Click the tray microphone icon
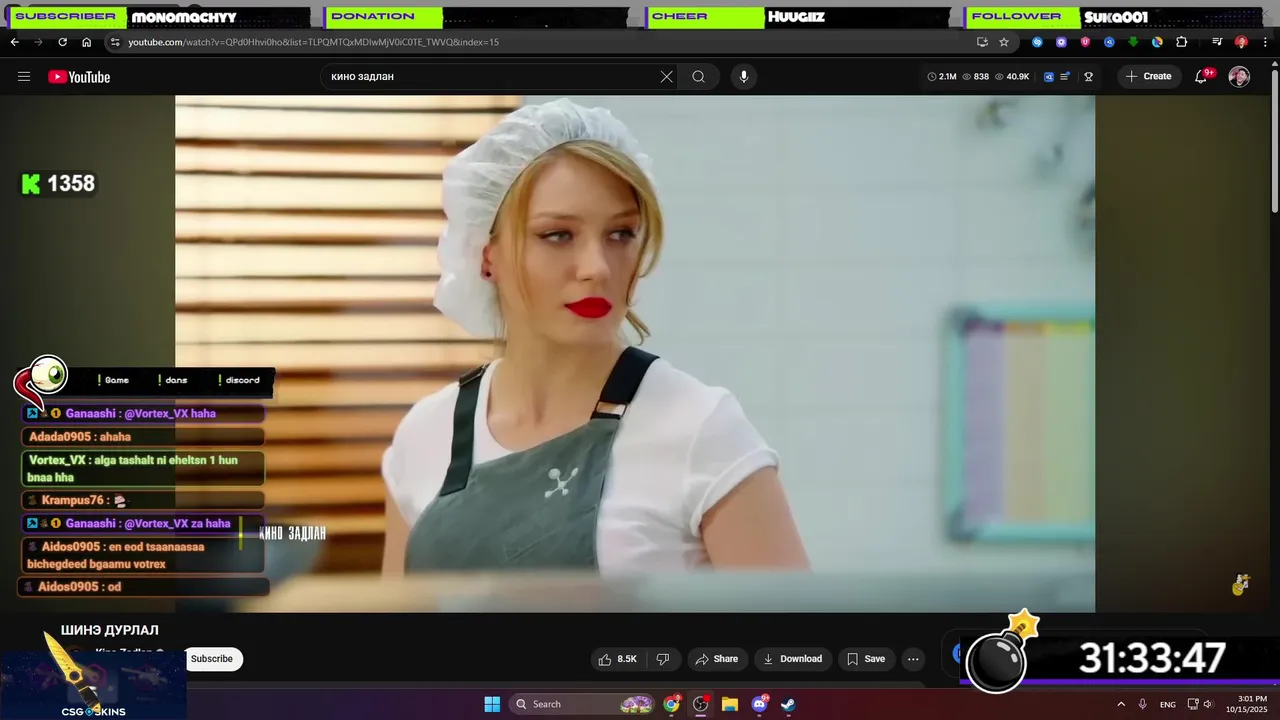This screenshot has height=720, width=1280. point(1143,704)
